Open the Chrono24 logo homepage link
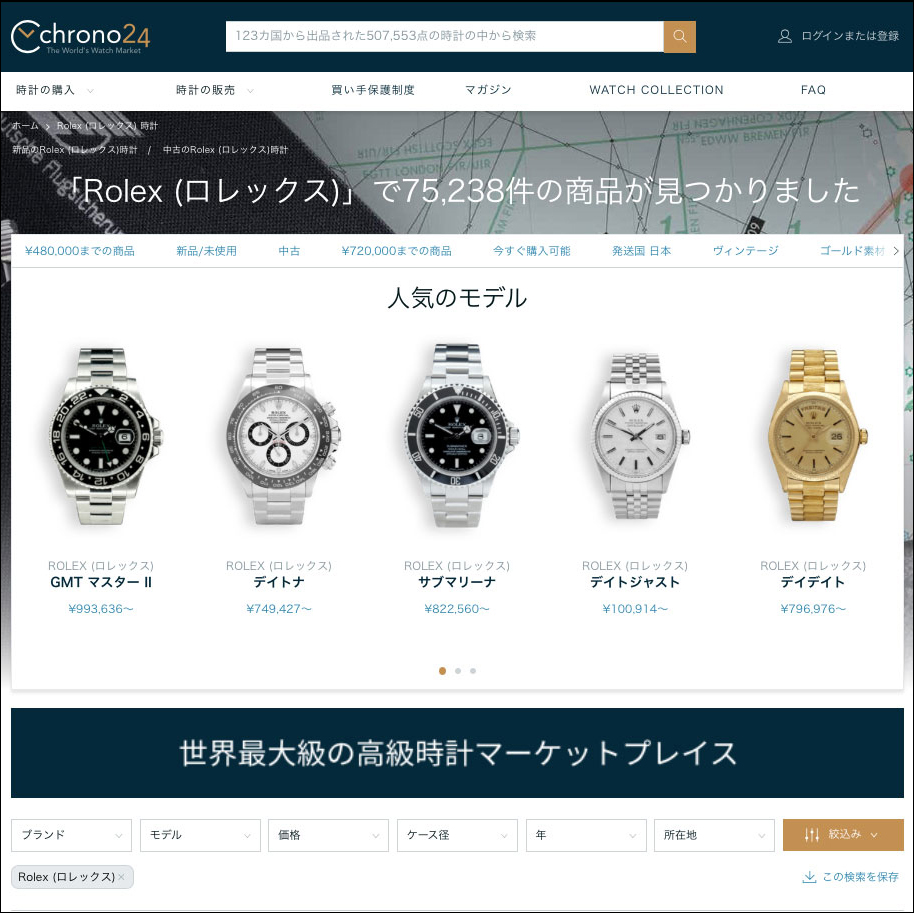The width and height of the screenshot is (914, 913). pos(80,37)
